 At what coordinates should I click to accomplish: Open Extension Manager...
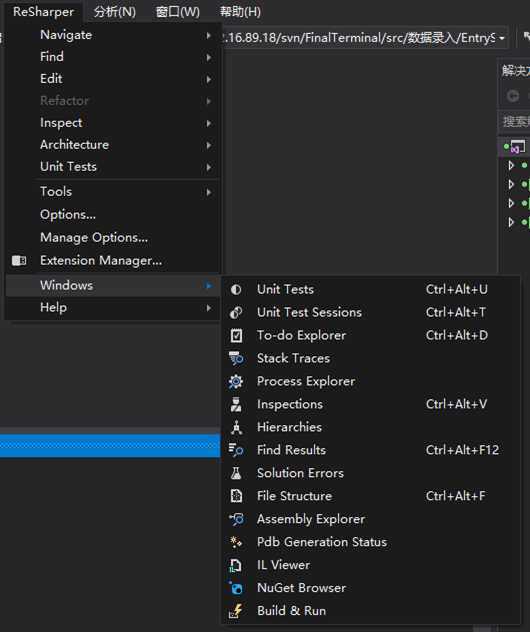pos(112,261)
